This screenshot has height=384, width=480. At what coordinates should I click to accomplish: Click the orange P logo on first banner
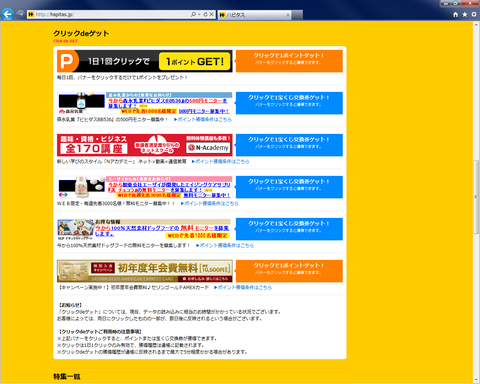point(68,61)
